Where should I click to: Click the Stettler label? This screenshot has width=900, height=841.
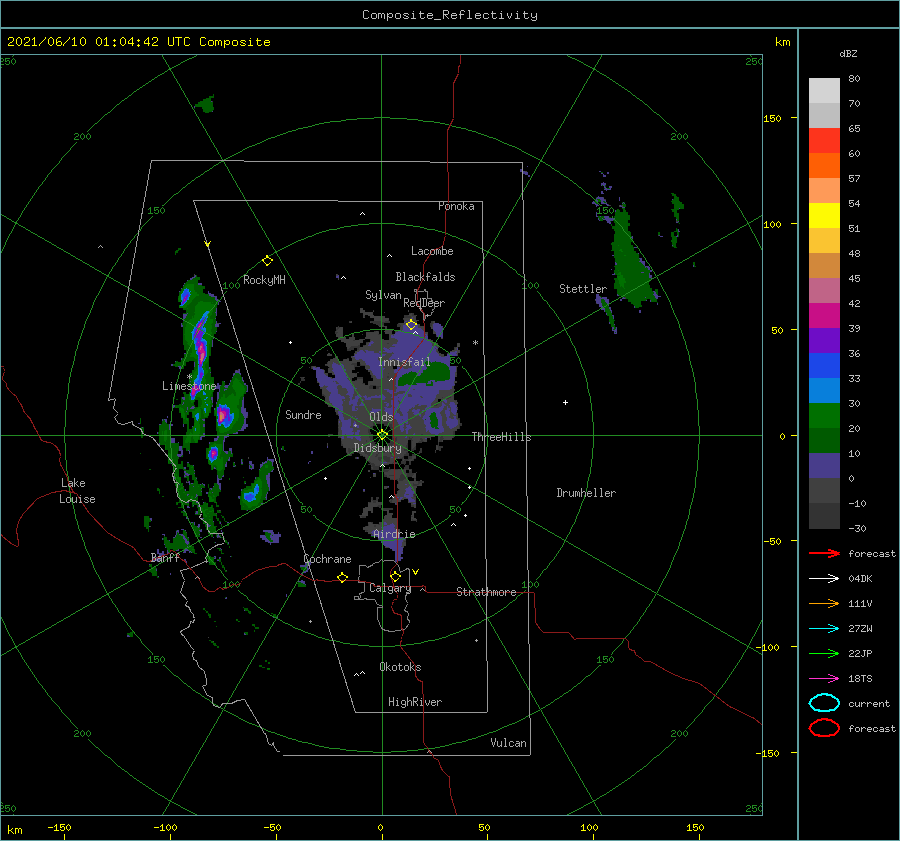pos(583,289)
